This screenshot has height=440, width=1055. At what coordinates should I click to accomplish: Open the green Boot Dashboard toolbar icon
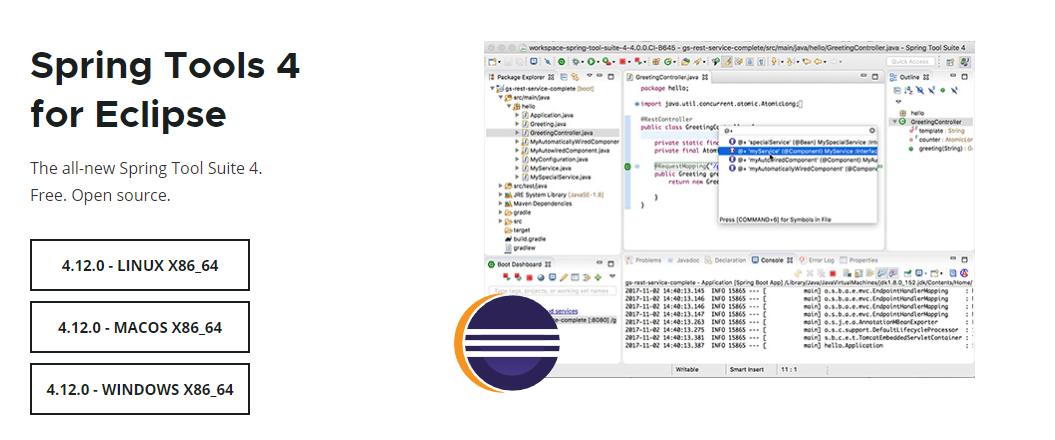[561, 61]
